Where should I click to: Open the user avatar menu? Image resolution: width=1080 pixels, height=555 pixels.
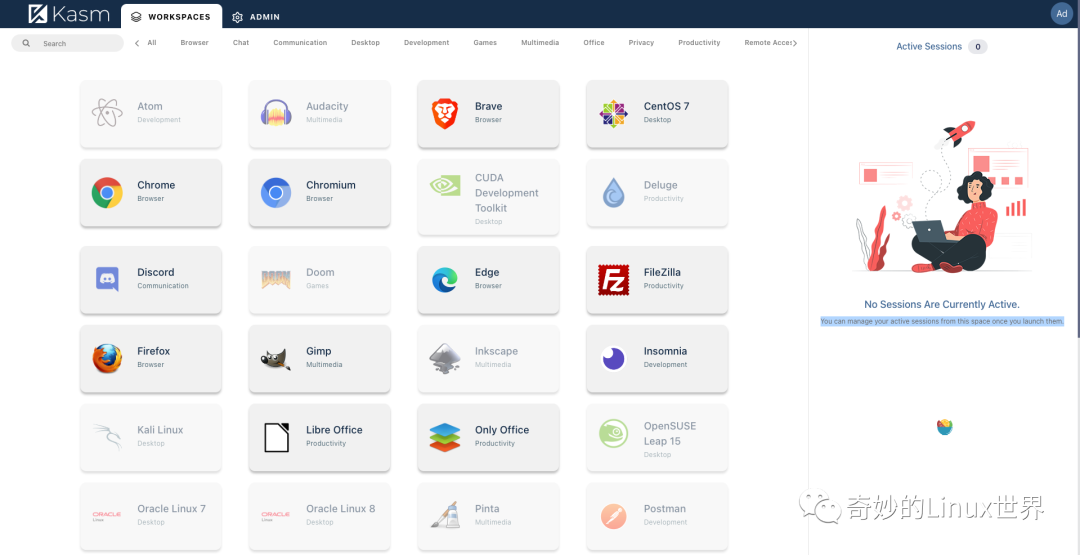coord(1061,14)
